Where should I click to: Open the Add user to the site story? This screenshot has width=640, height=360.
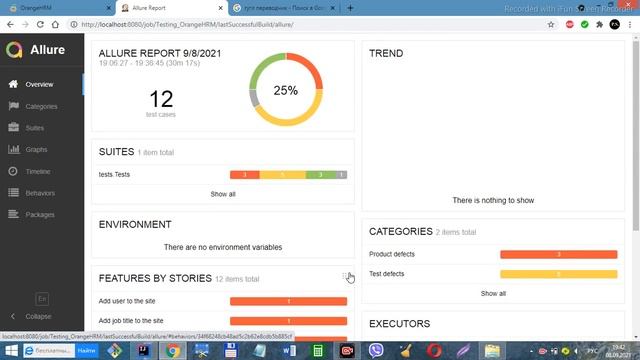pos(223,301)
